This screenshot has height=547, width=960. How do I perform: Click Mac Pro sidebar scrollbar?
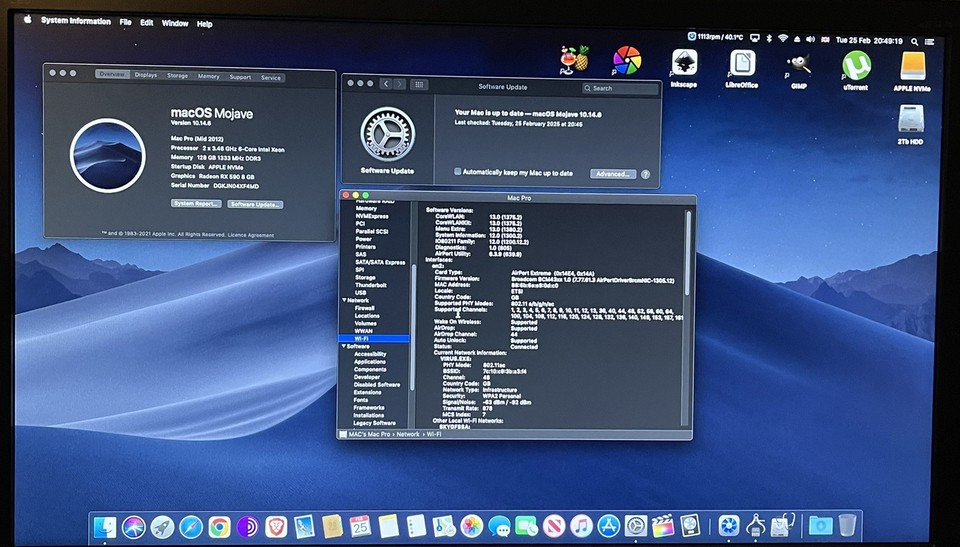pyautogui.click(x=414, y=326)
